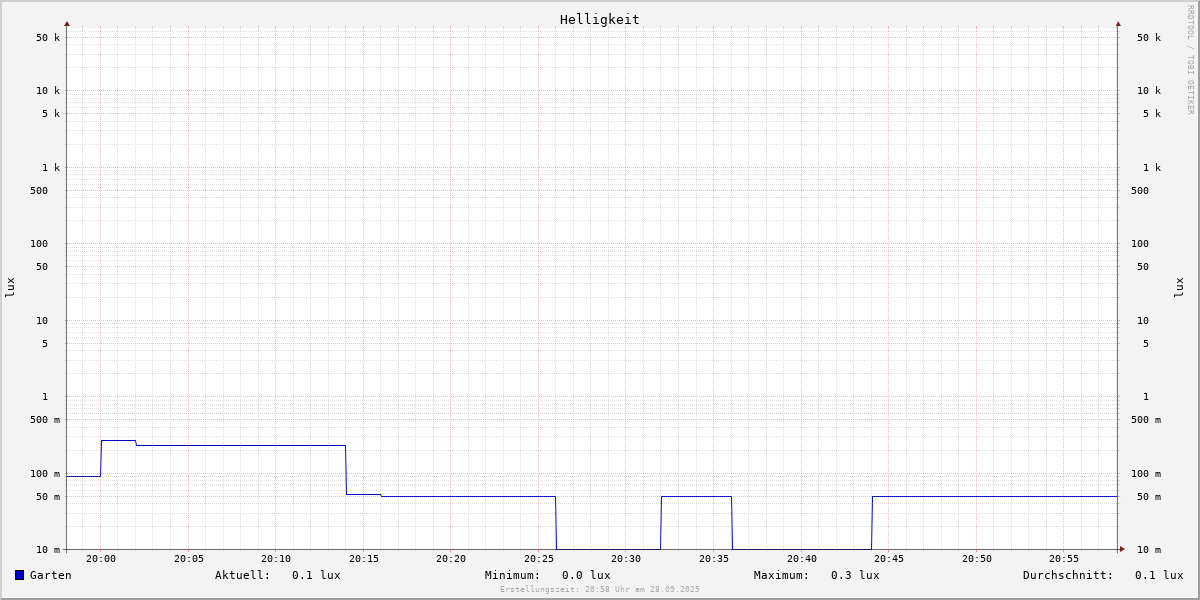Image resolution: width=1200 pixels, height=600 pixels.
Task: Click the right-side vertical lux axis title
Action: pos(1179,287)
